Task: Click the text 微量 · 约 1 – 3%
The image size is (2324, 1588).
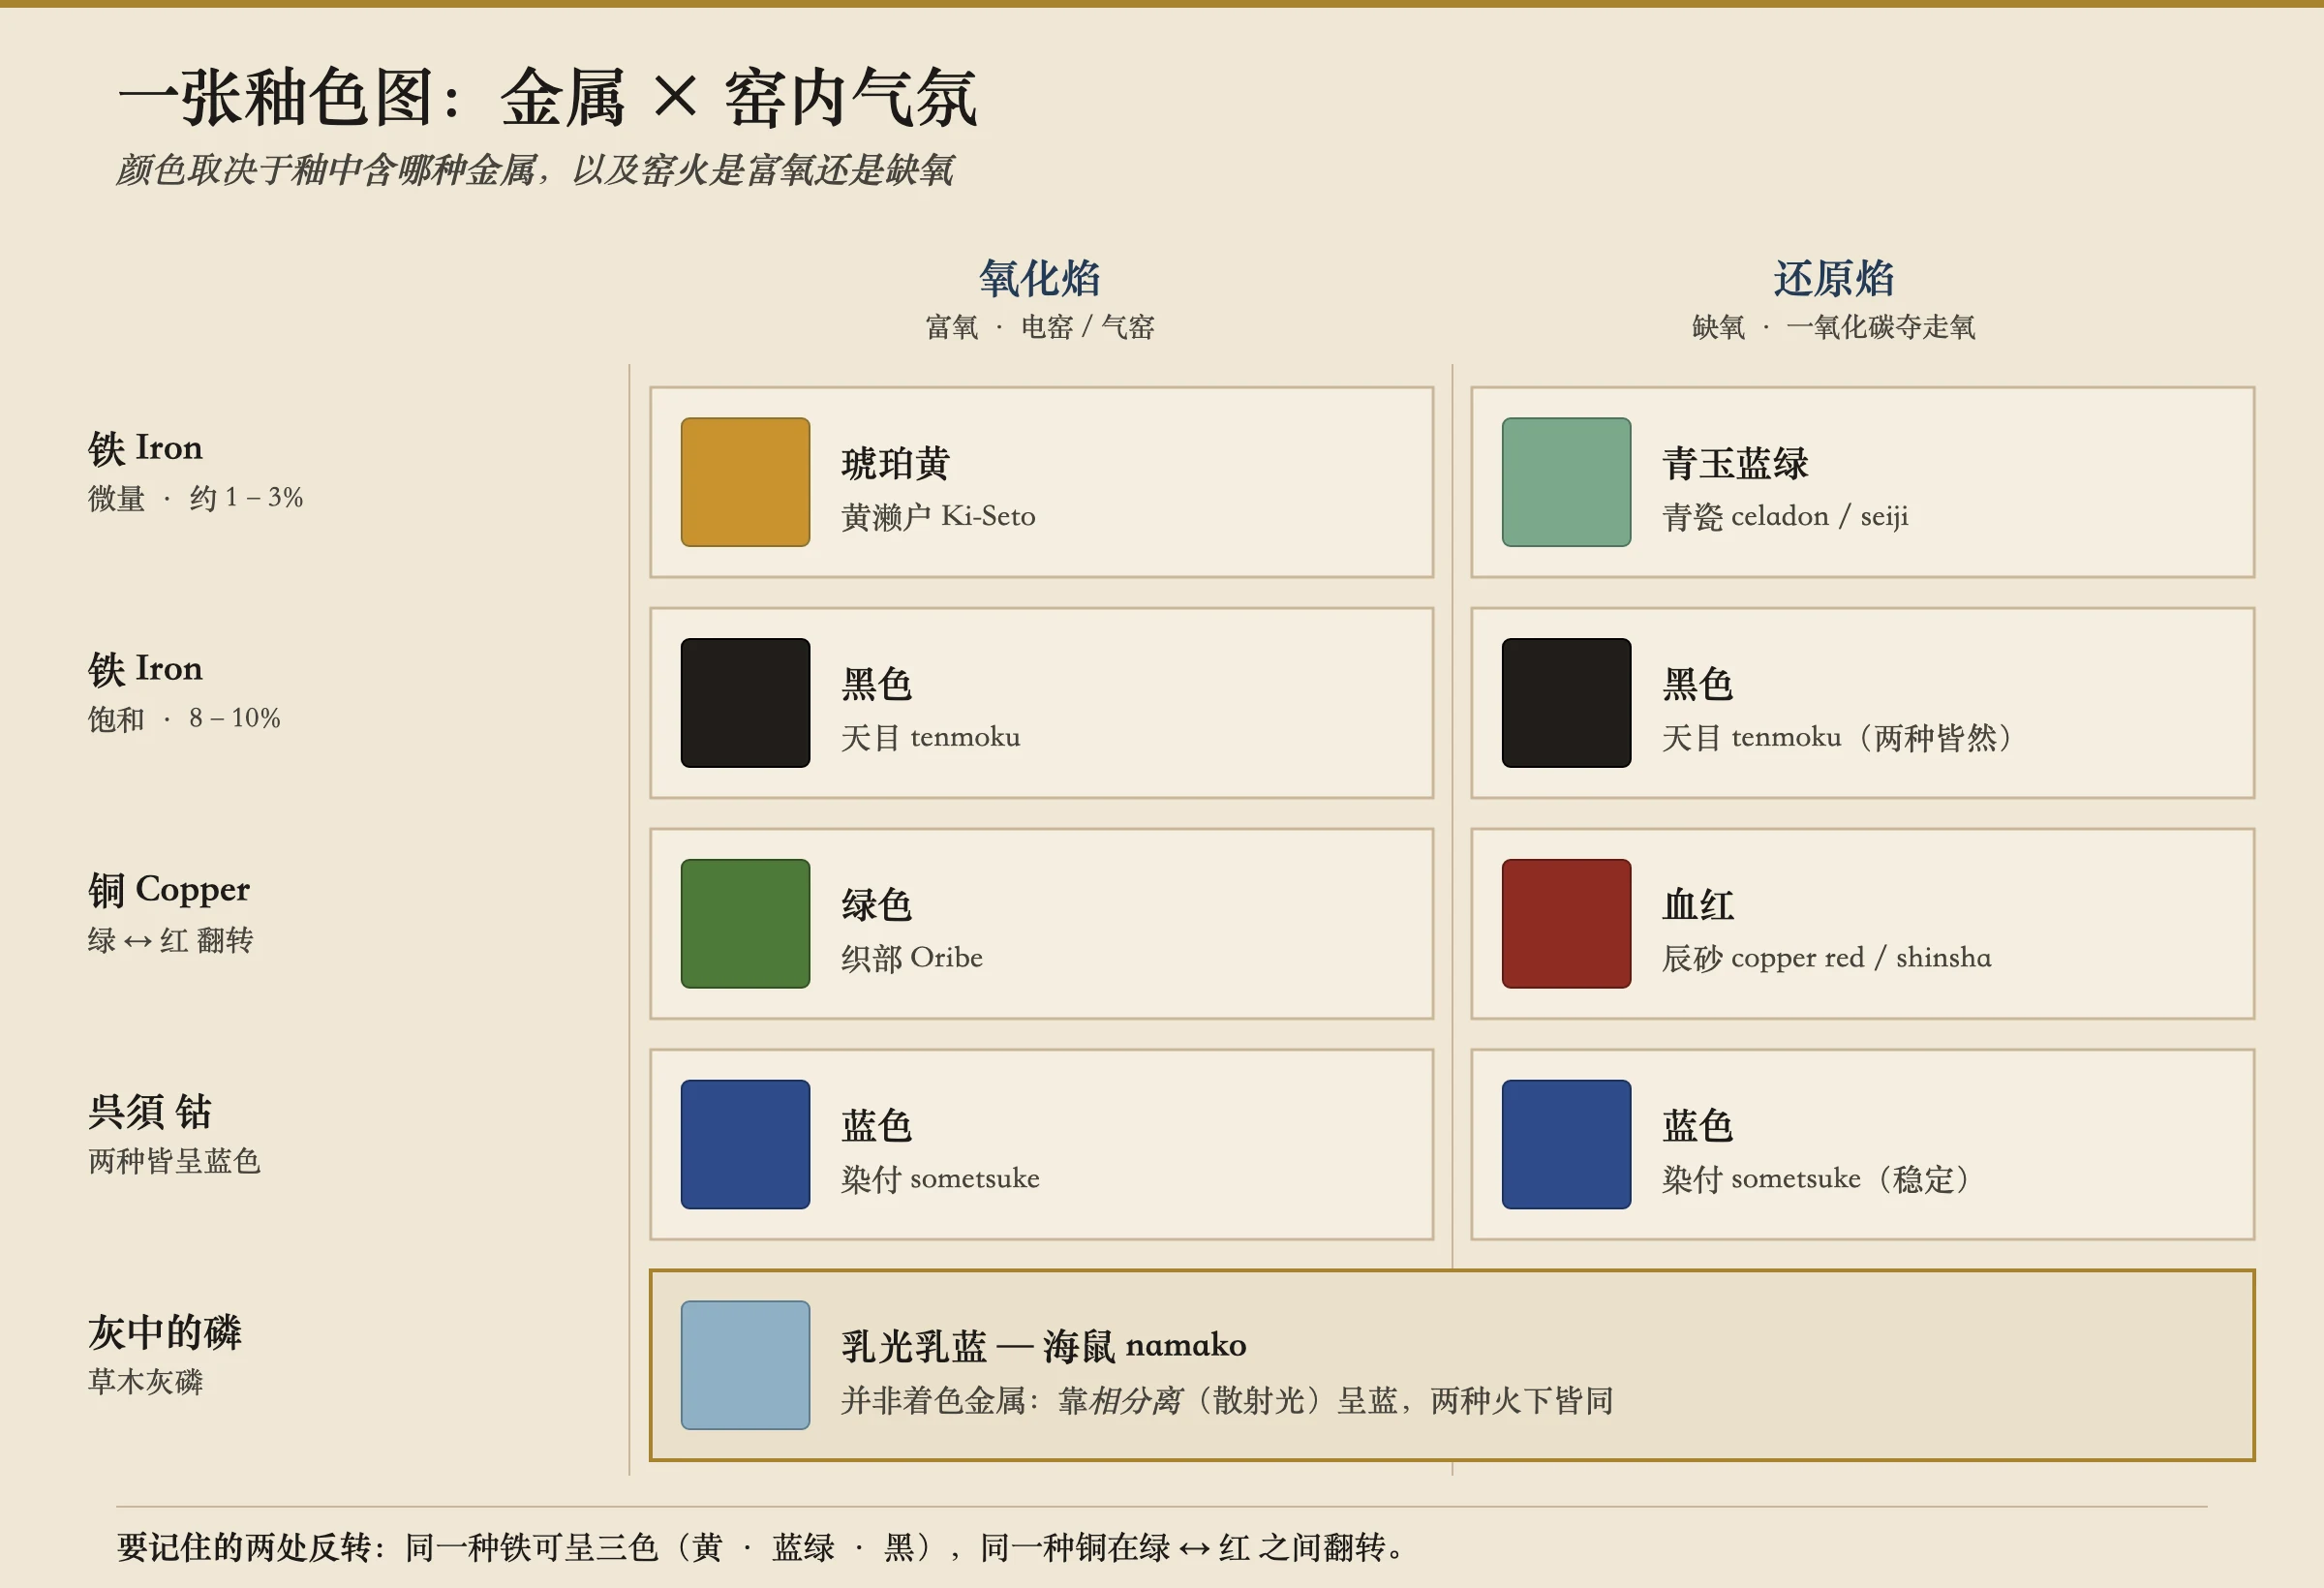Action: [195, 497]
